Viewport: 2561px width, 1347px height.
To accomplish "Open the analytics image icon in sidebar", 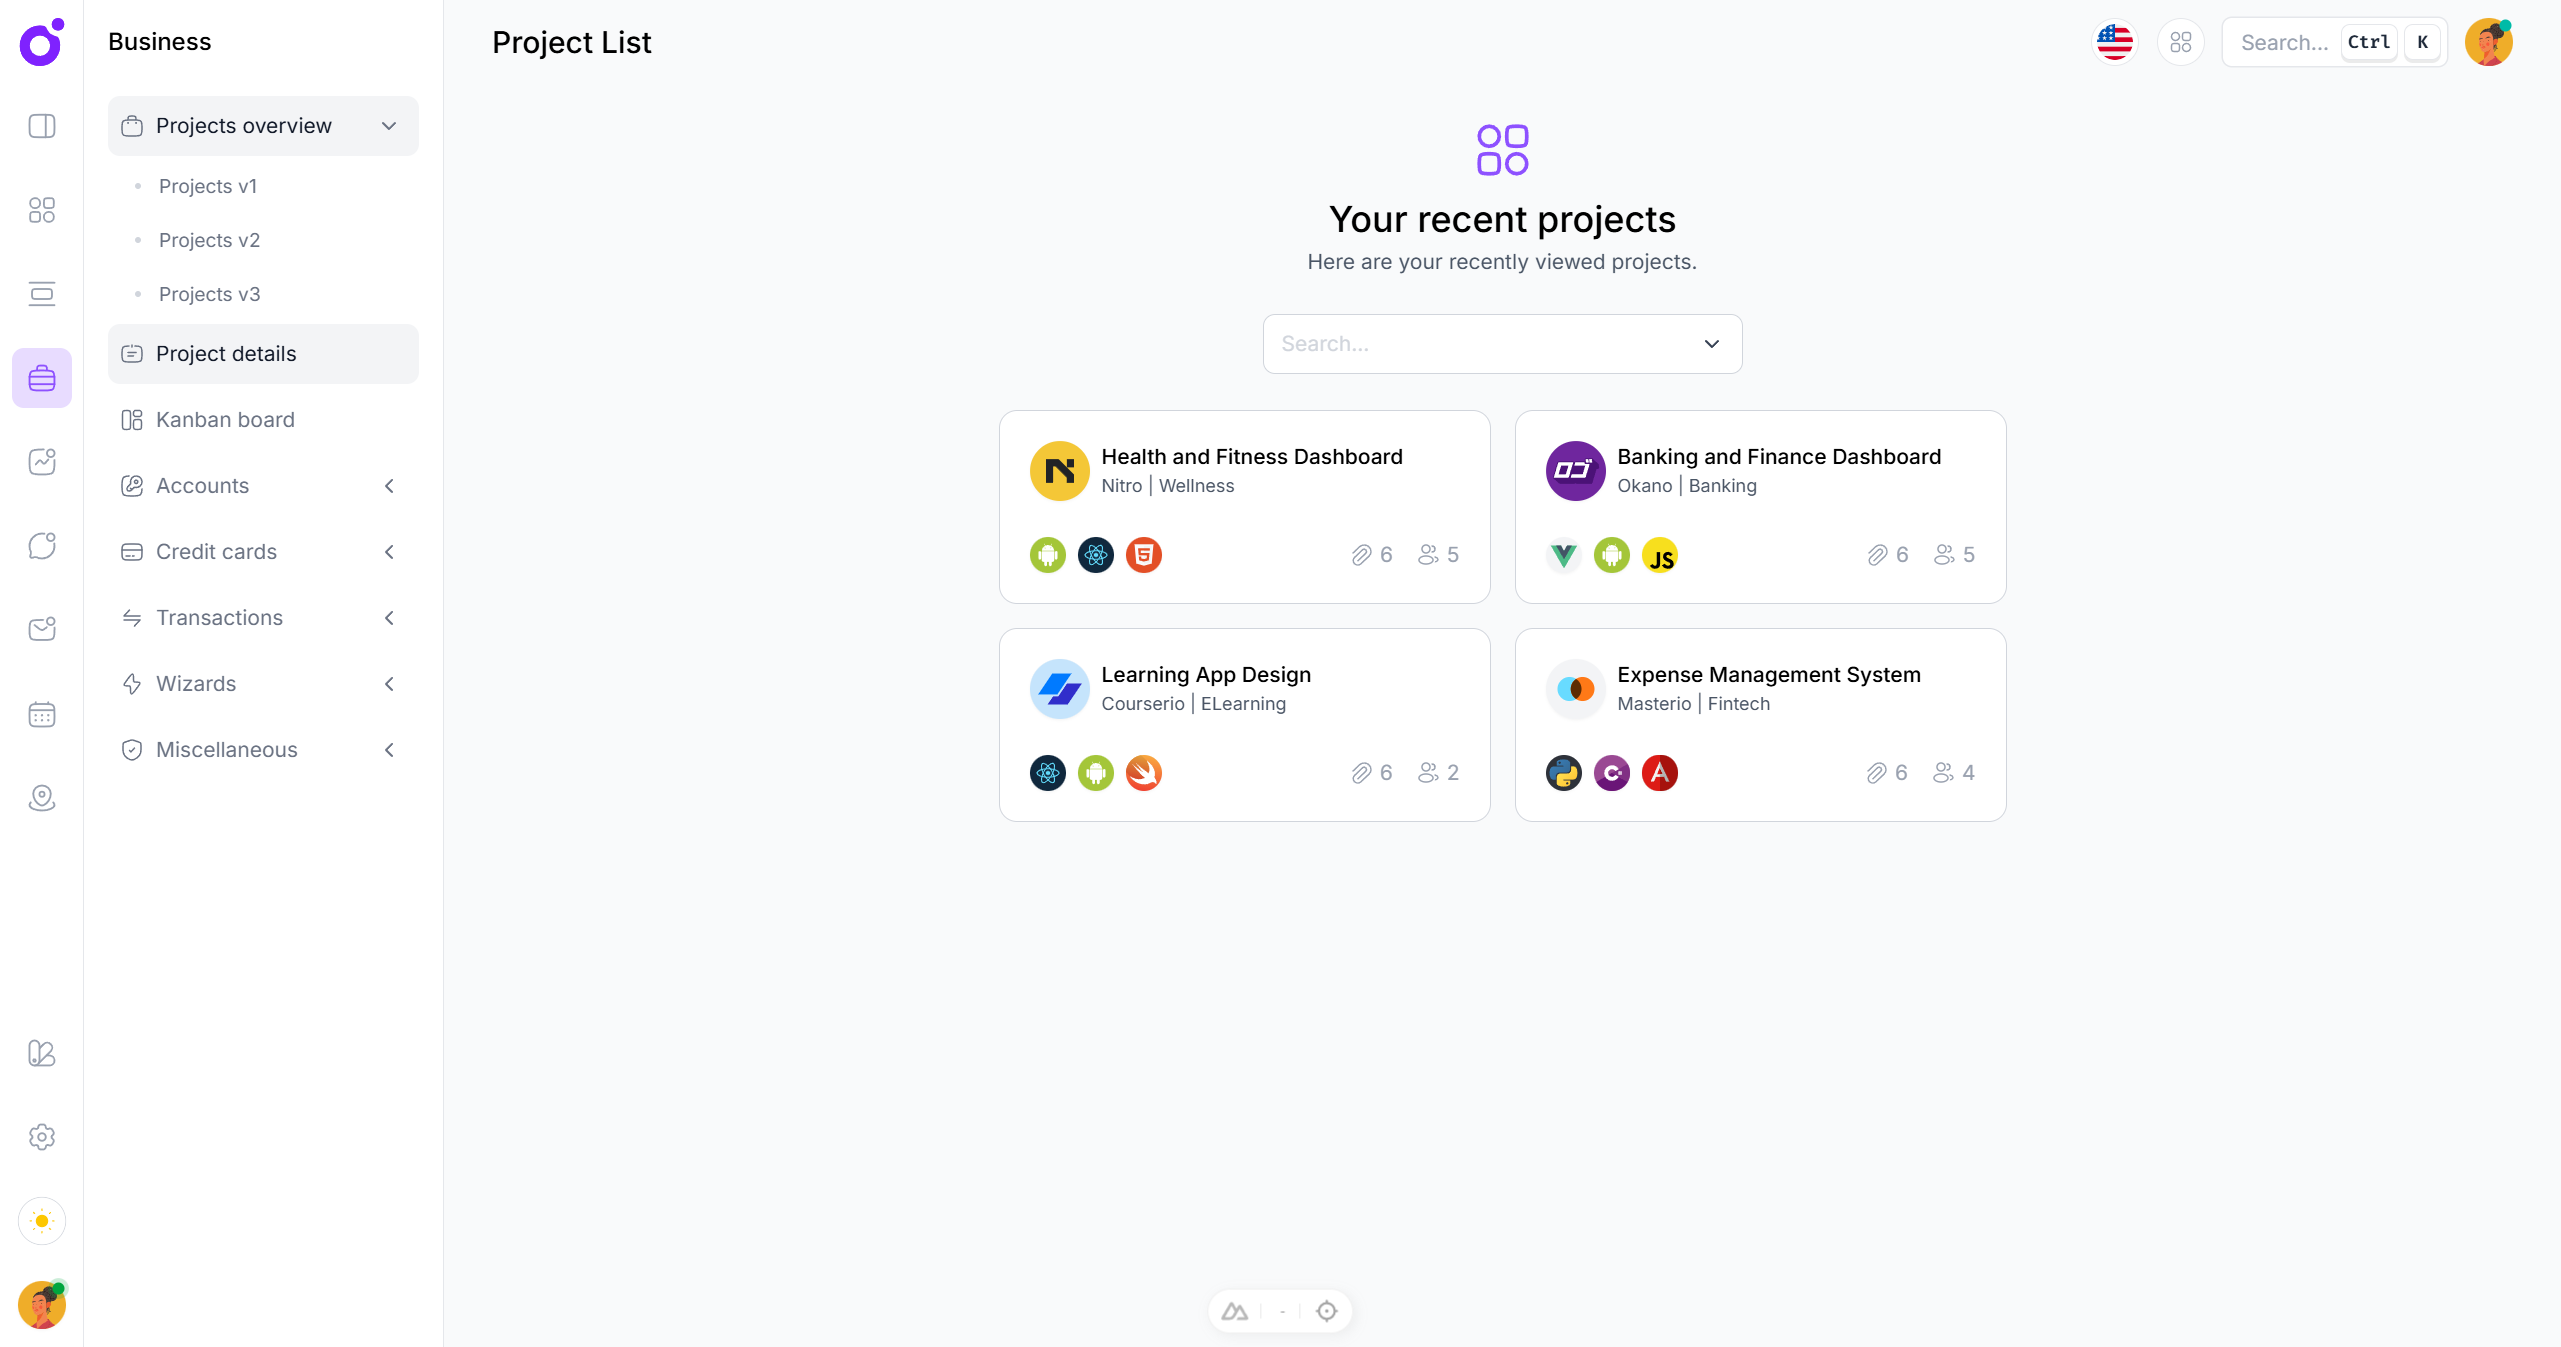I will [41, 462].
